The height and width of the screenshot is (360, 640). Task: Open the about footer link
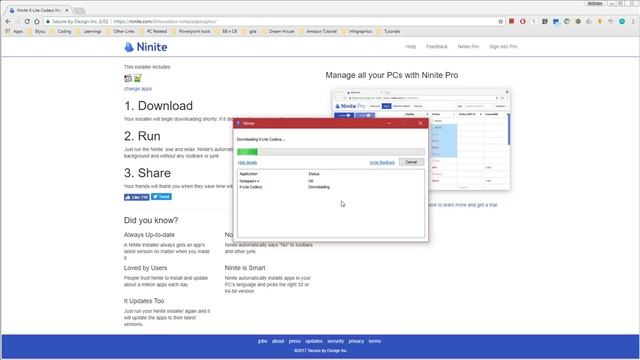278,341
